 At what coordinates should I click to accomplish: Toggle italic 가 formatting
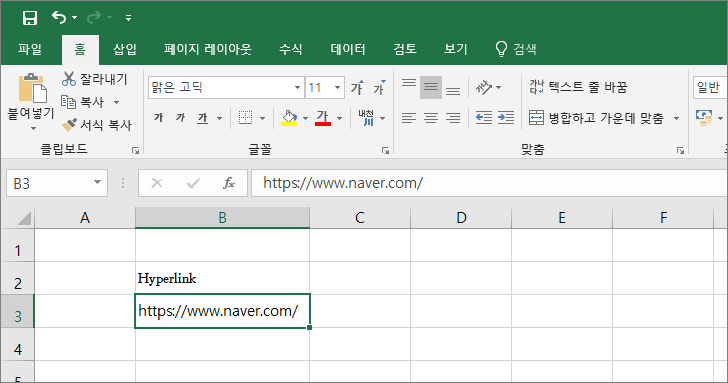pyautogui.click(x=181, y=118)
